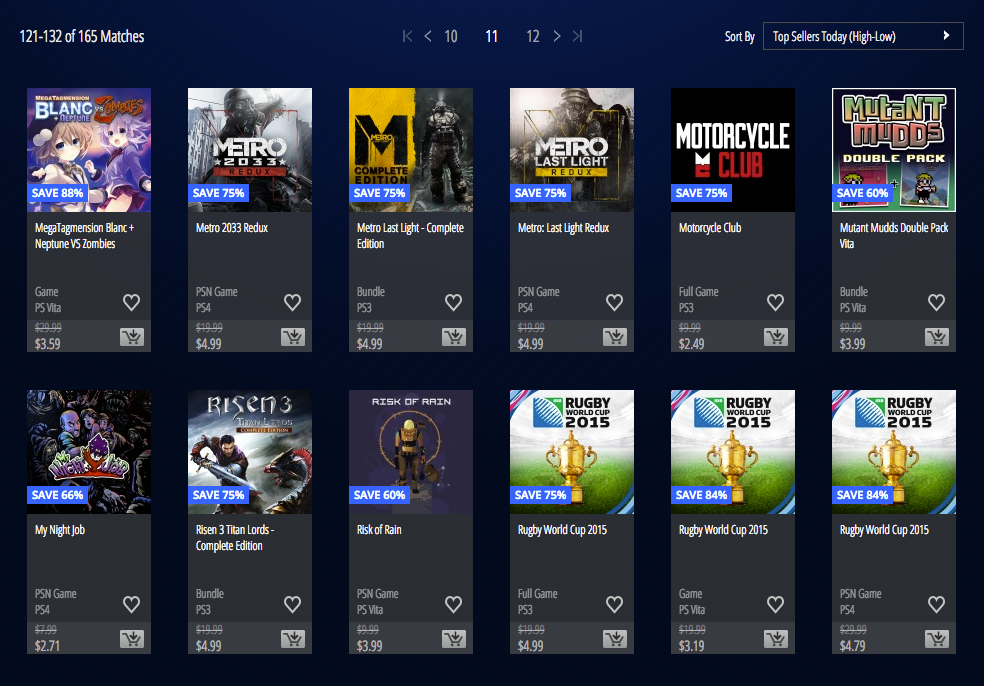984x686 pixels.
Task: Open the Top Sellers Today sort dropdown
Action: pyautogui.click(x=862, y=36)
